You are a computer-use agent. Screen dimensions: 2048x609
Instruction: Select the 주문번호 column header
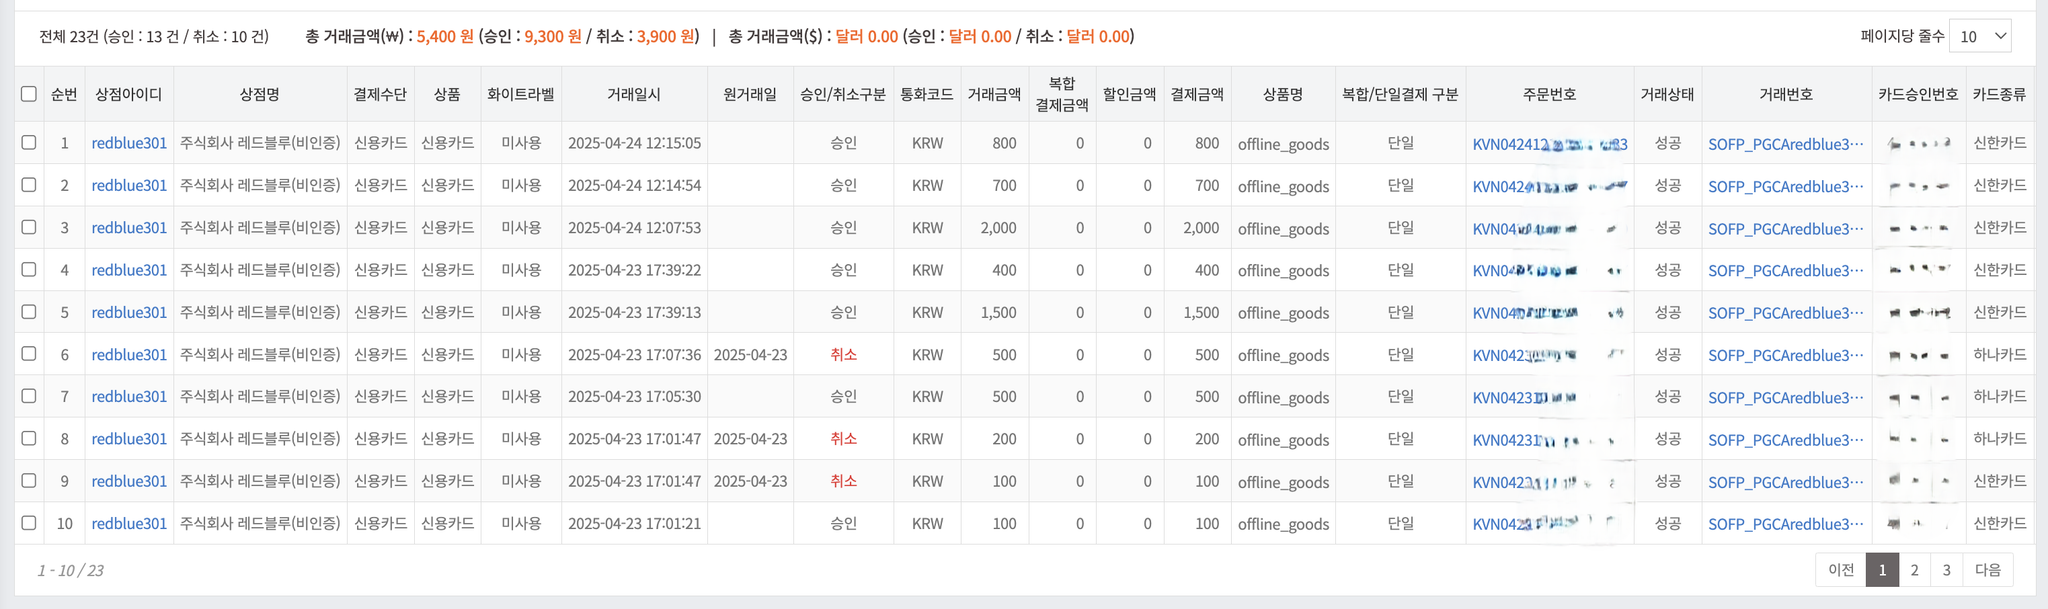tap(1550, 94)
